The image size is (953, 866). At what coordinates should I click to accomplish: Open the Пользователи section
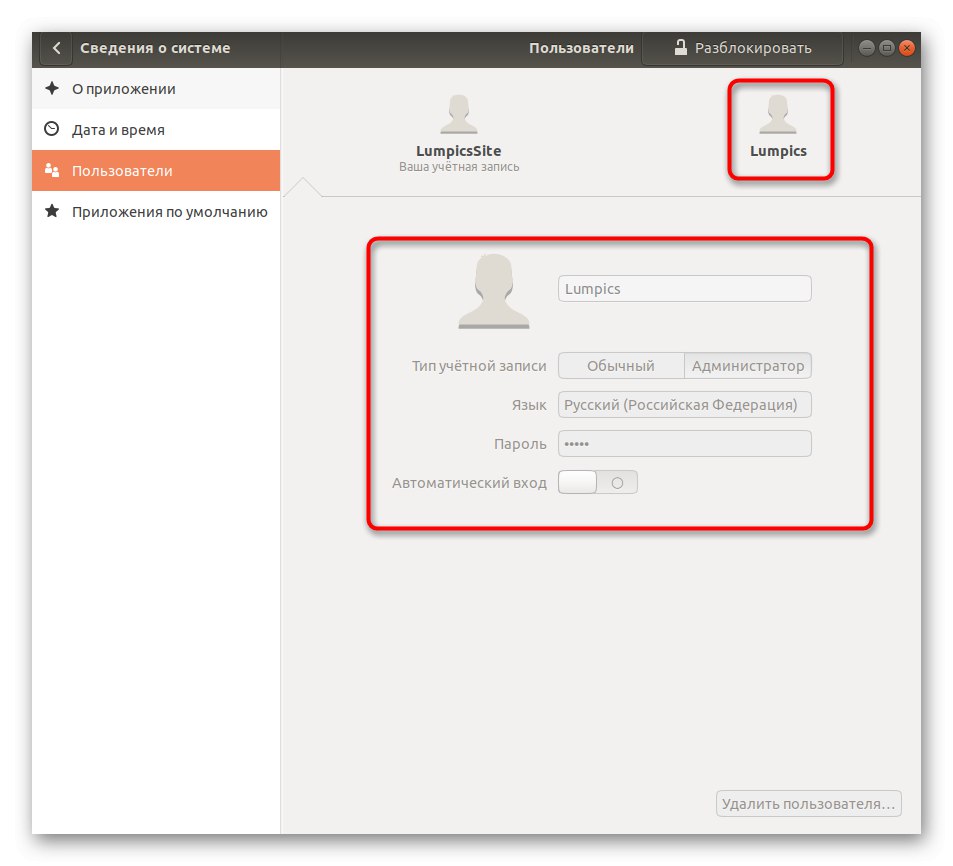point(156,170)
